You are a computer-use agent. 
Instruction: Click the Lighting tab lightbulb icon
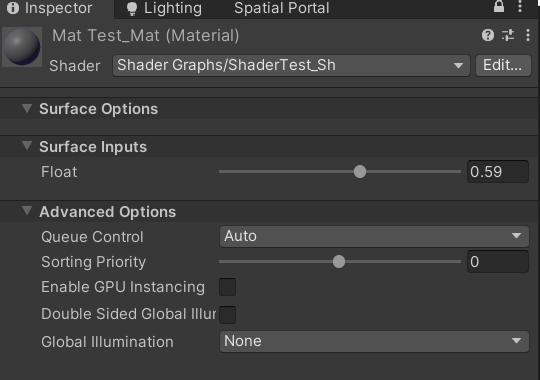tap(132, 9)
